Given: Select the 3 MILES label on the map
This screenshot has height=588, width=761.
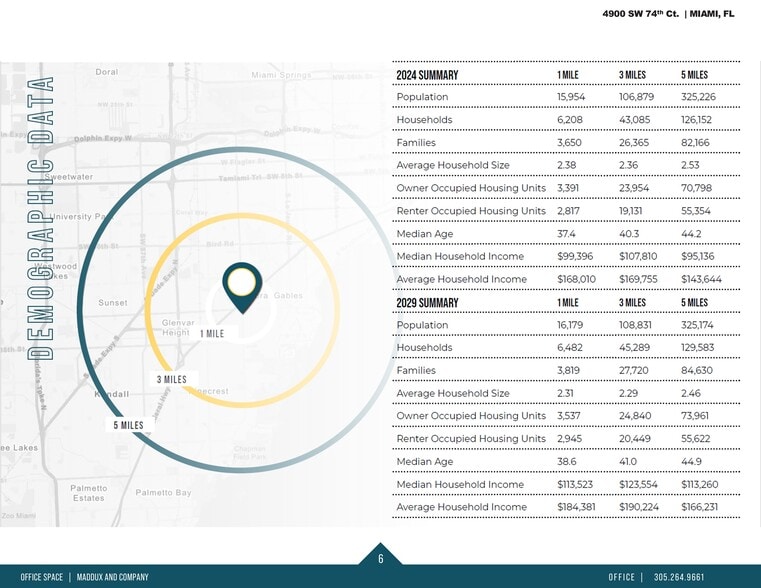Looking at the screenshot, I should click(x=172, y=379).
